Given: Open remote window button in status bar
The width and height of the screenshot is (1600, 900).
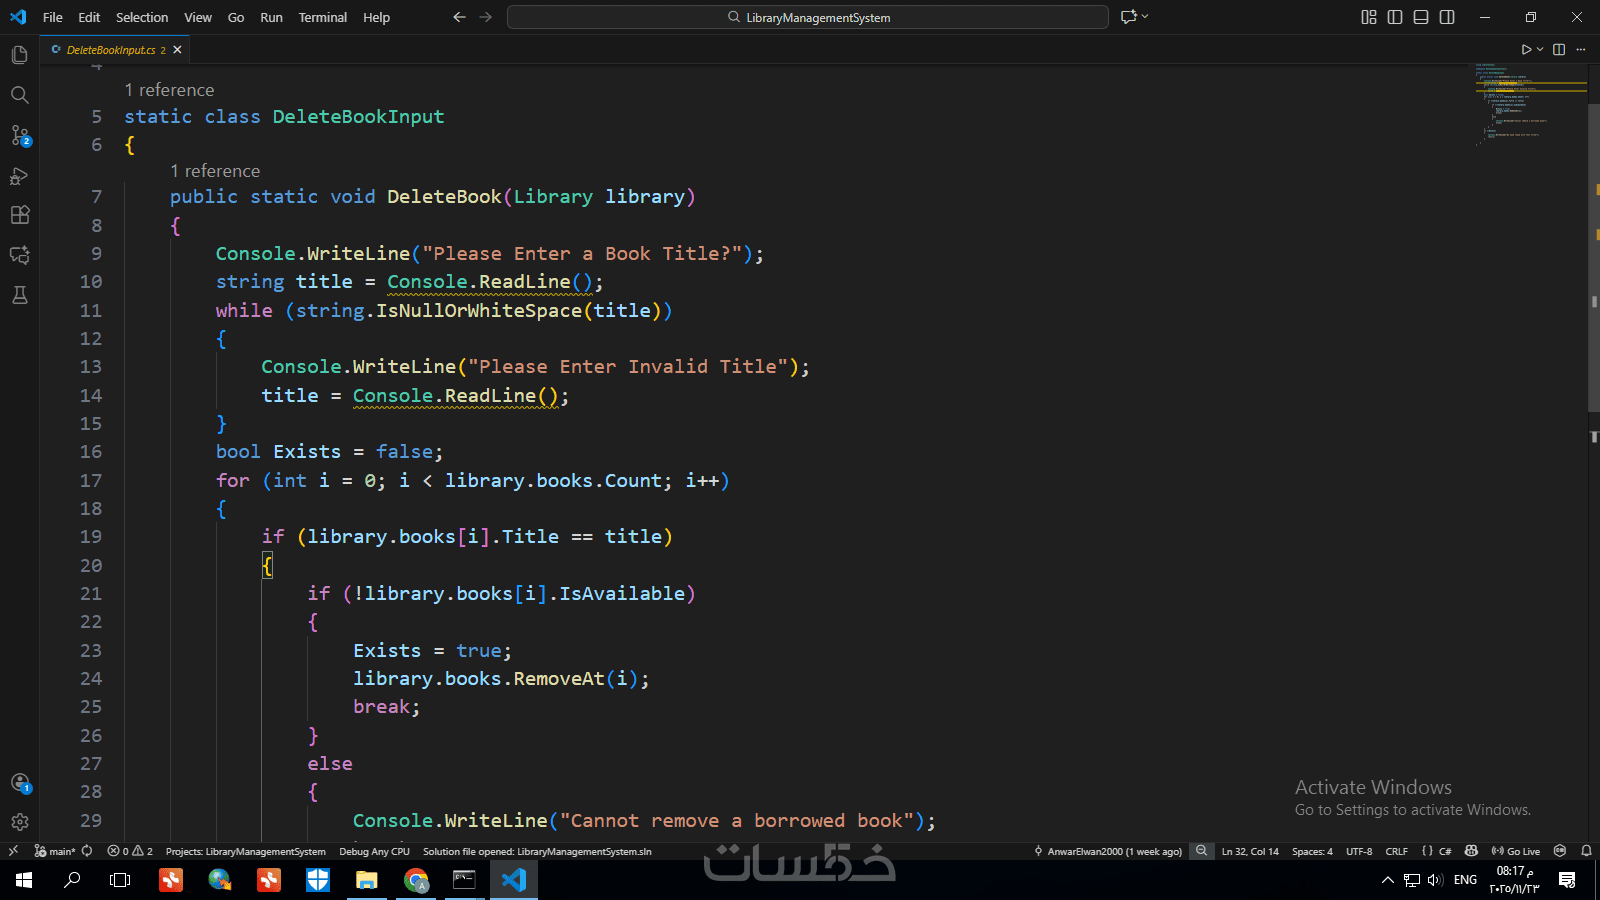Looking at the screenshot, I should (x=13, y=851).
